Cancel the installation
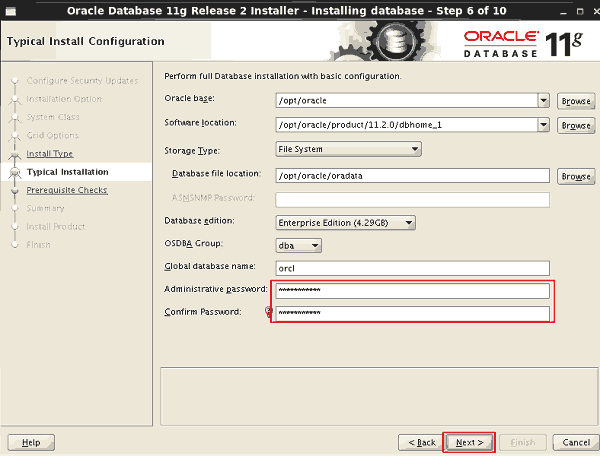The width and height of the screenshot is (600, 456). click(x=576, y=443)
